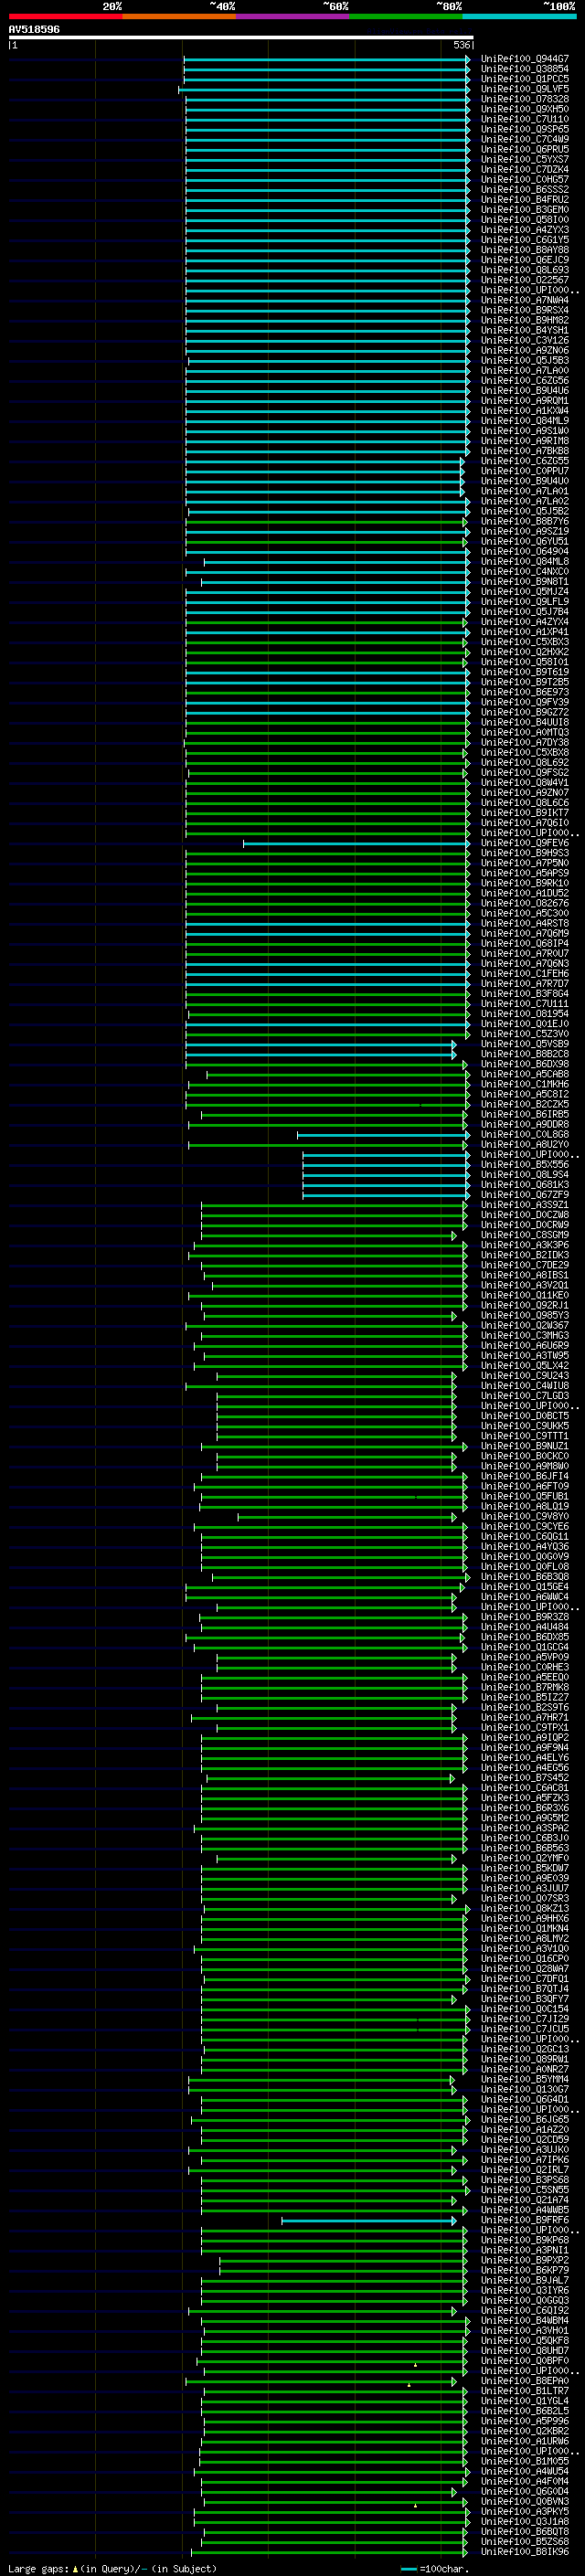Image resolution: width=585 pixels, height=2576 pixels.
Task: Select the UniRef100_Q3J1A8 label
Action: coord(525,2522)
